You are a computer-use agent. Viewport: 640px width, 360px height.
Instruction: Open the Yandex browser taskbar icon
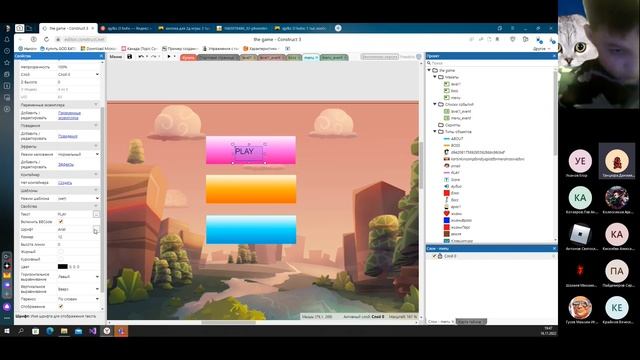click(x=107, y=331)
